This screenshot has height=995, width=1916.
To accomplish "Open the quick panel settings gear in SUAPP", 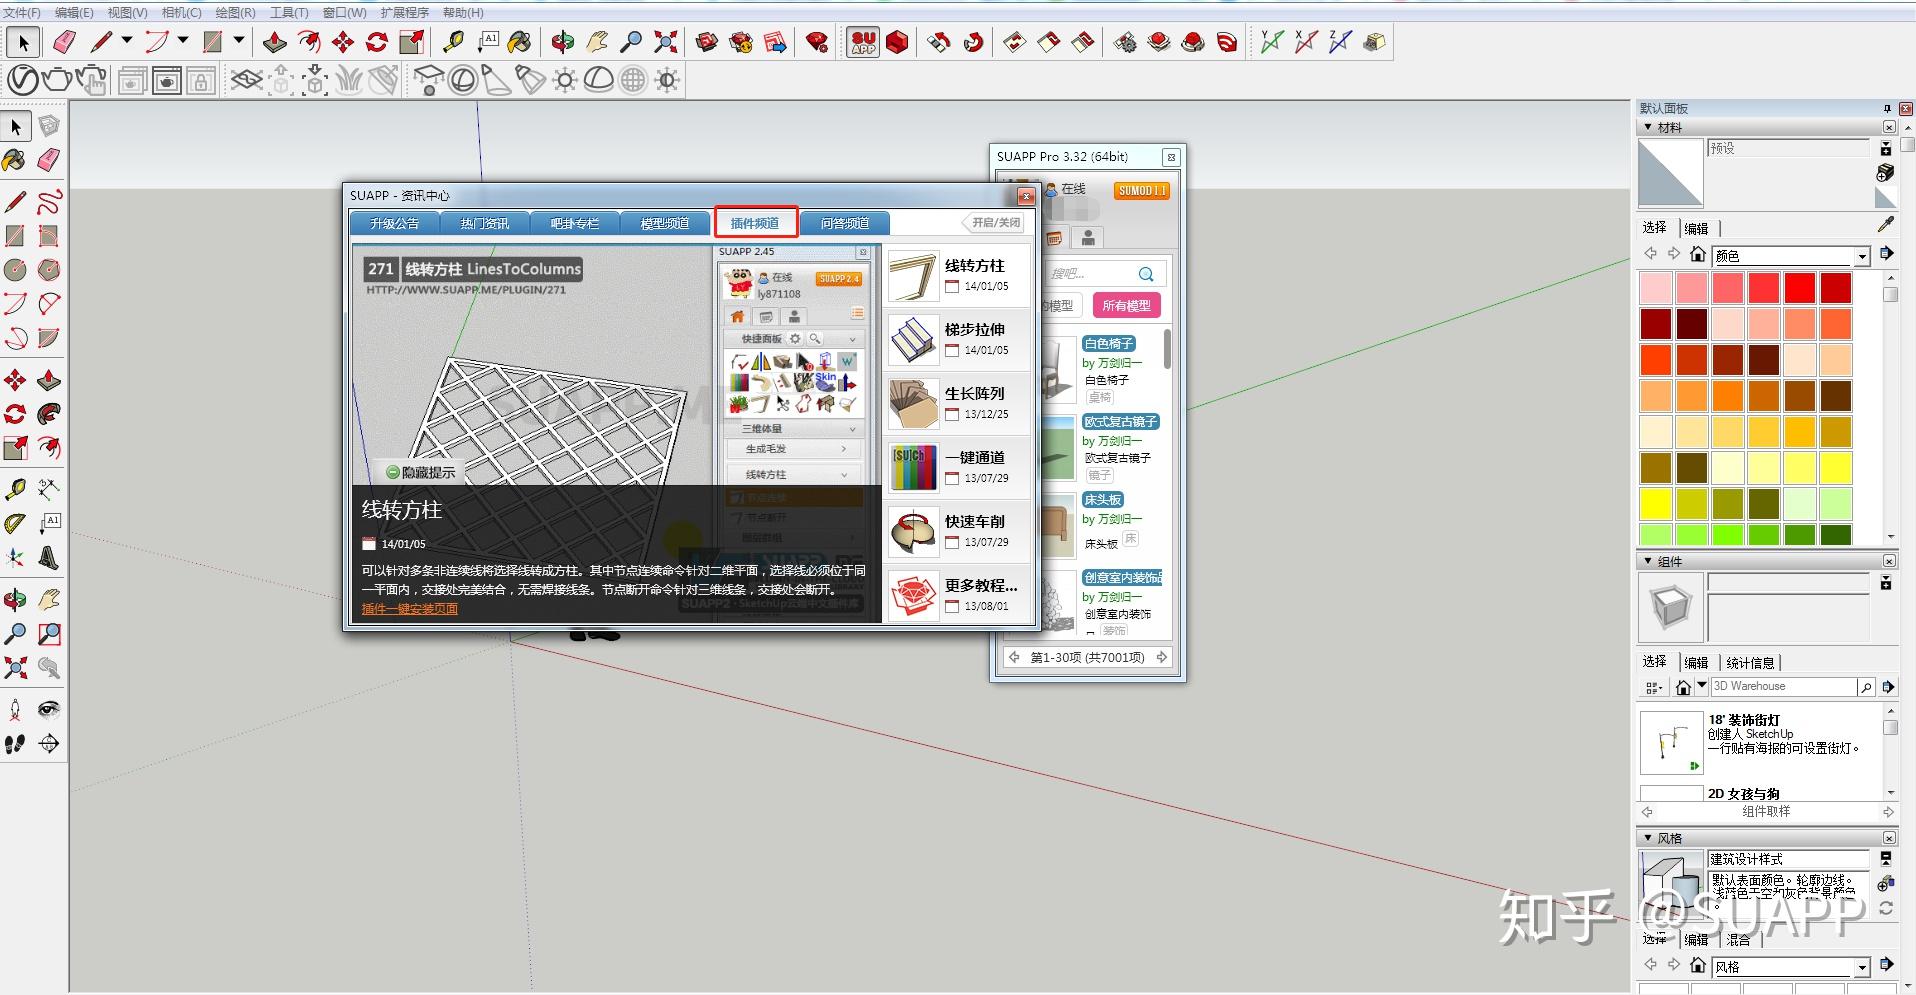I will 795,339.
